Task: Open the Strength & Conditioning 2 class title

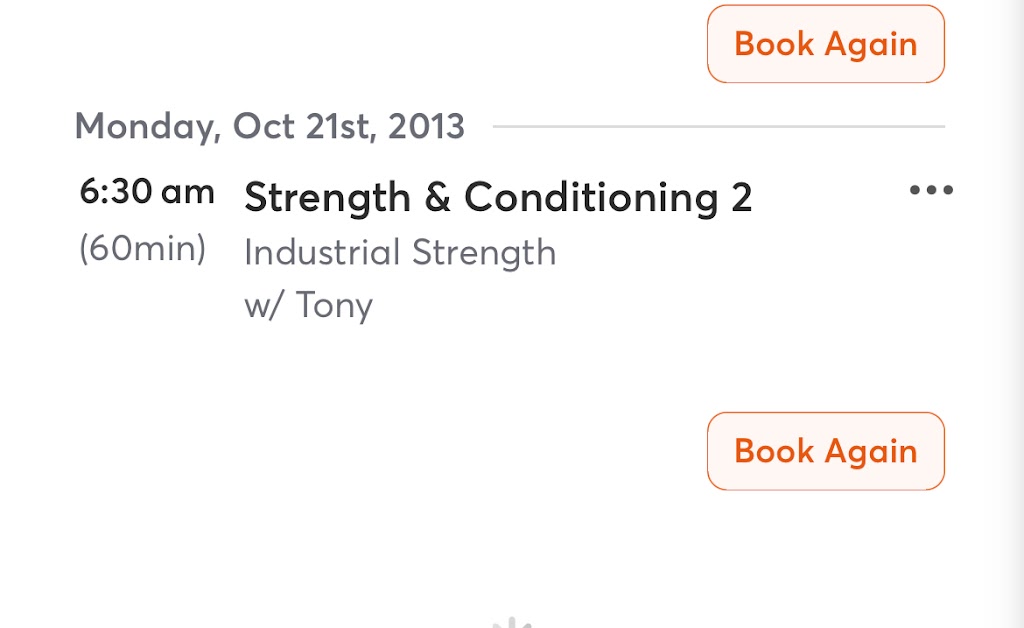Action: pyautogui.click(x=497, y=198)
